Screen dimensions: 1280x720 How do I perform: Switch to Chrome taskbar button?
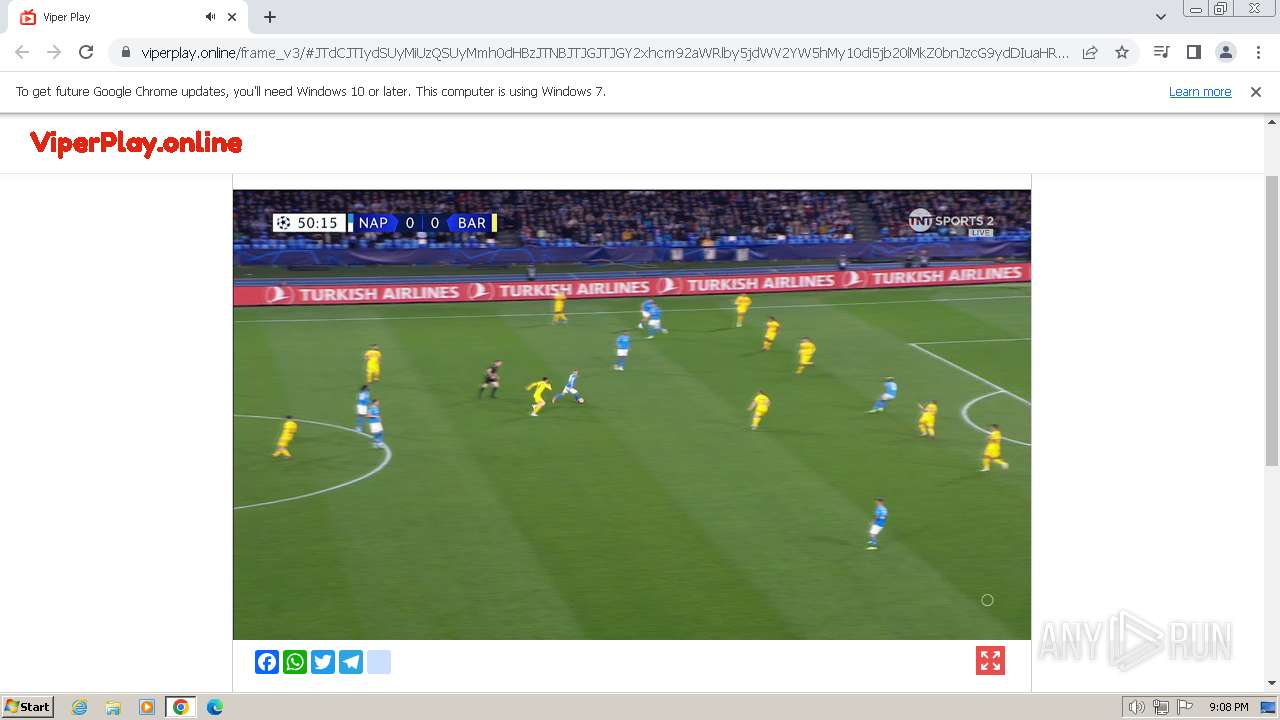[181, 707]
